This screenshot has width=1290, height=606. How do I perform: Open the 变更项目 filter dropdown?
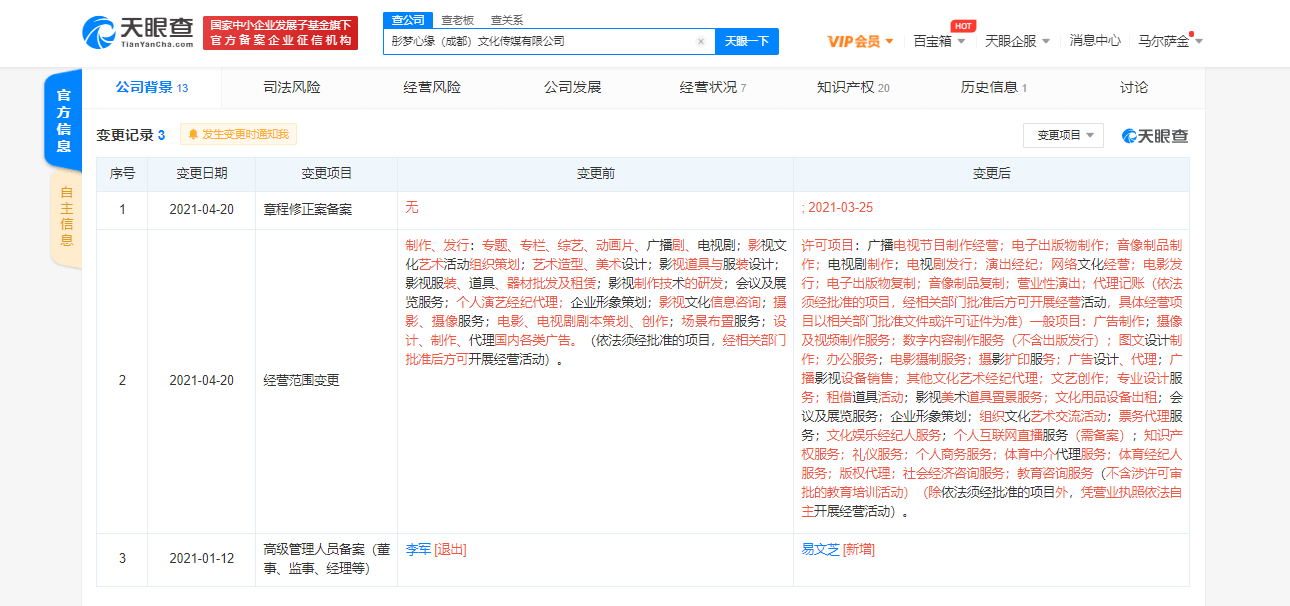tap(1063, 136)
